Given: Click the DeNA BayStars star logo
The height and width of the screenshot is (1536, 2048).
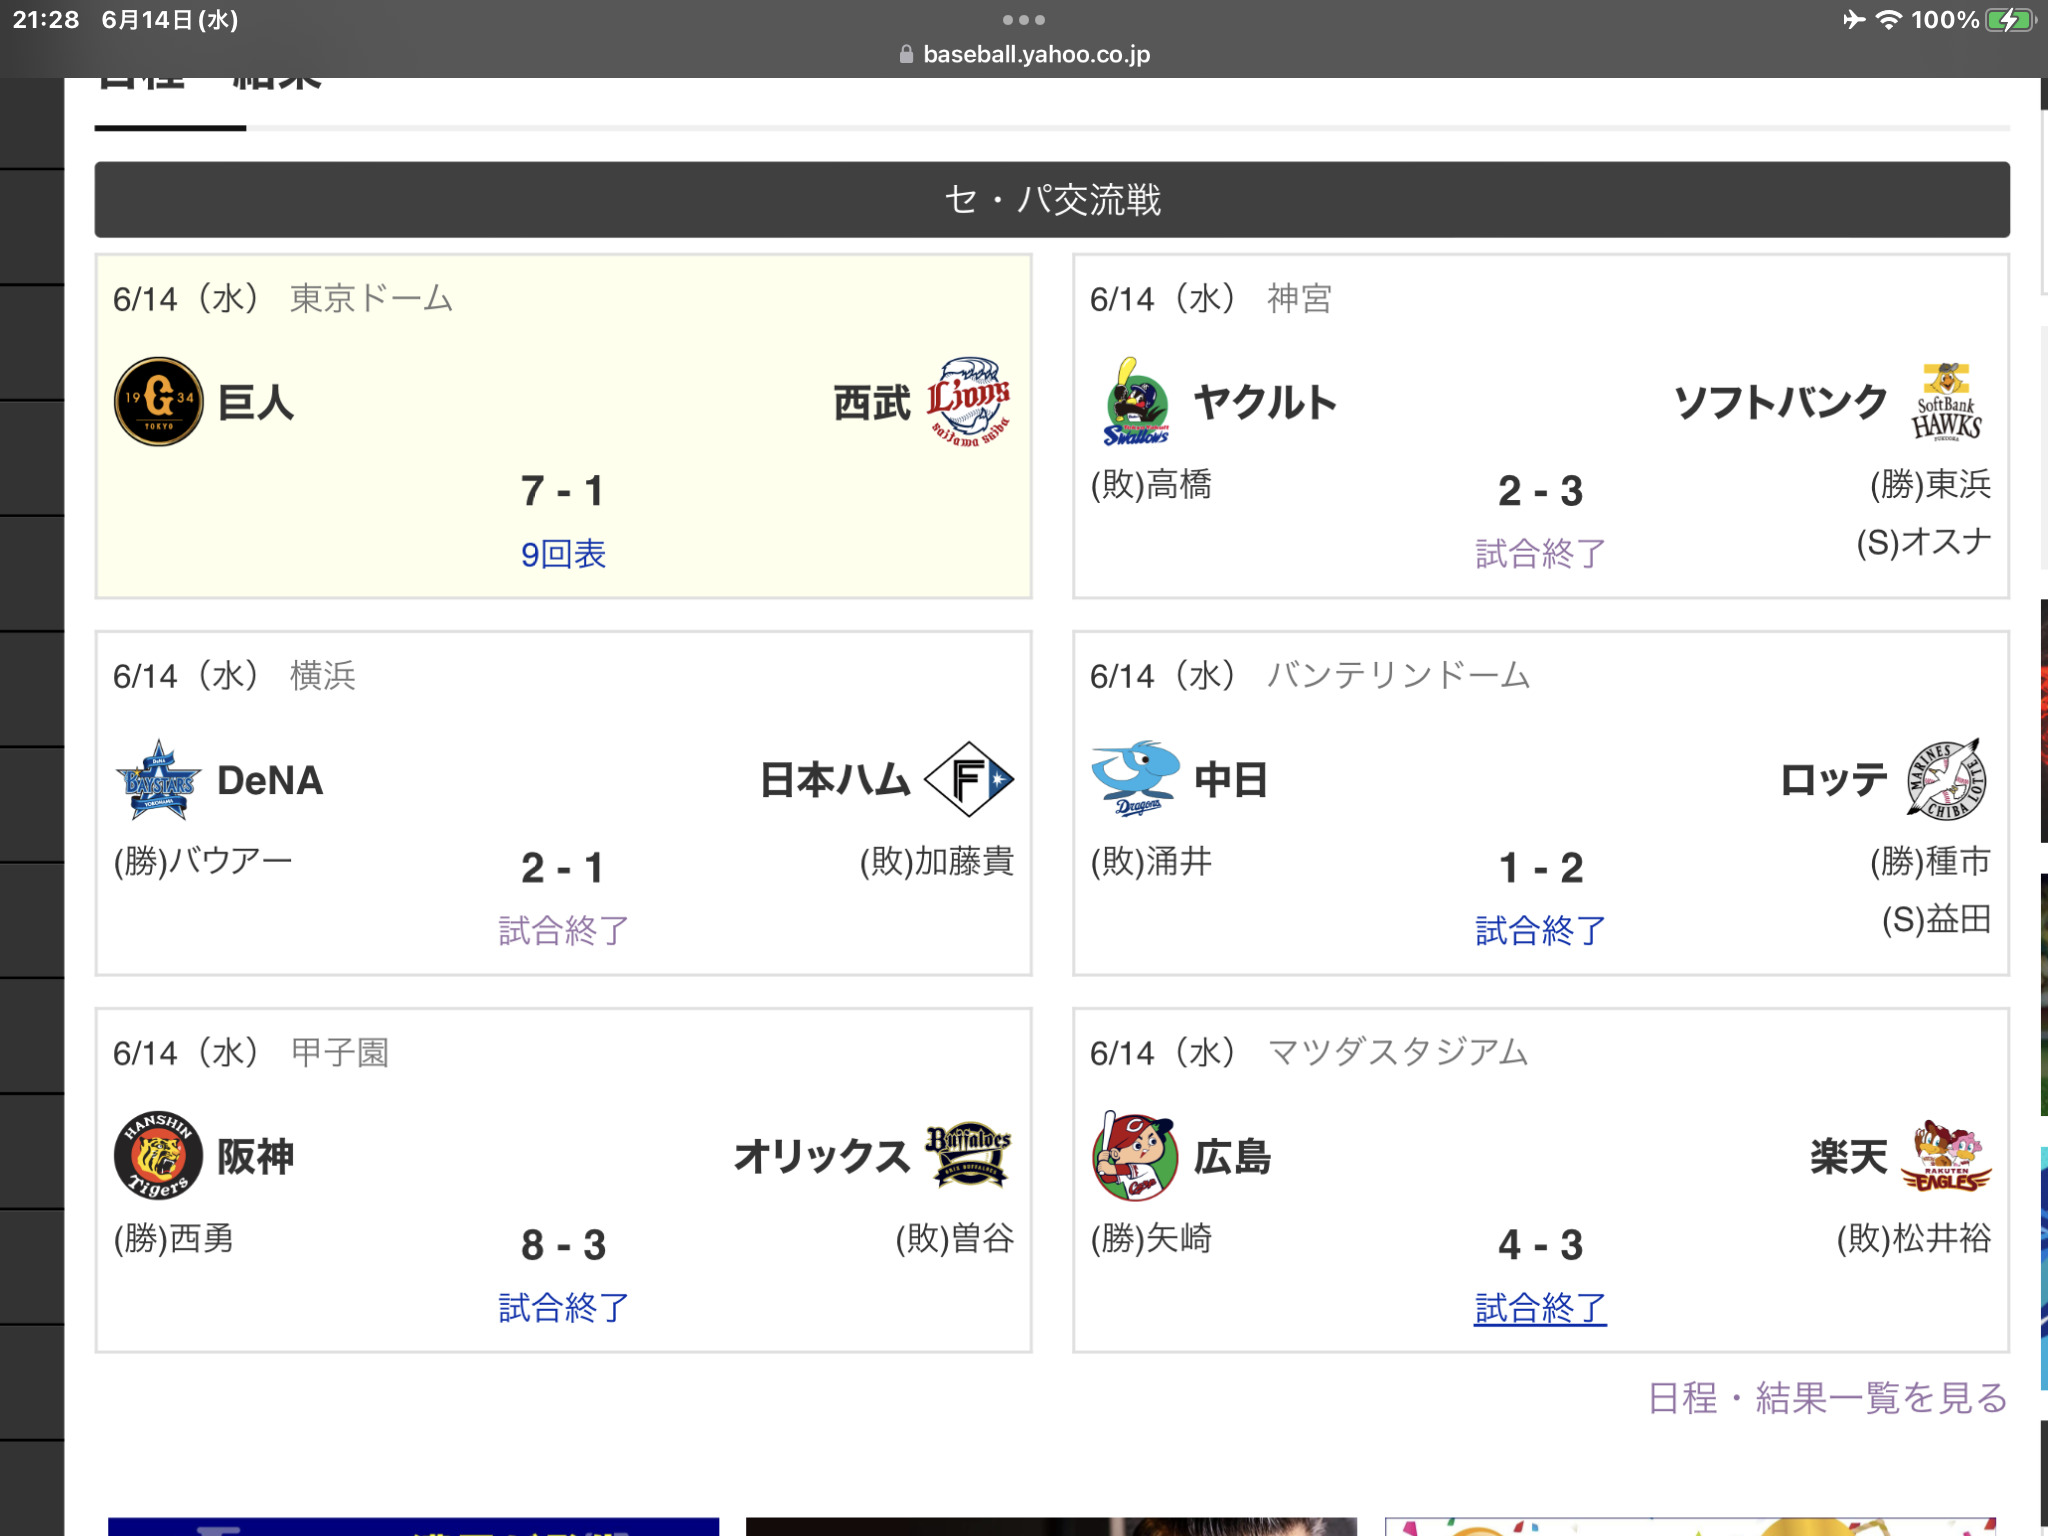Looking at the screenshot, I should coord(158,780).
